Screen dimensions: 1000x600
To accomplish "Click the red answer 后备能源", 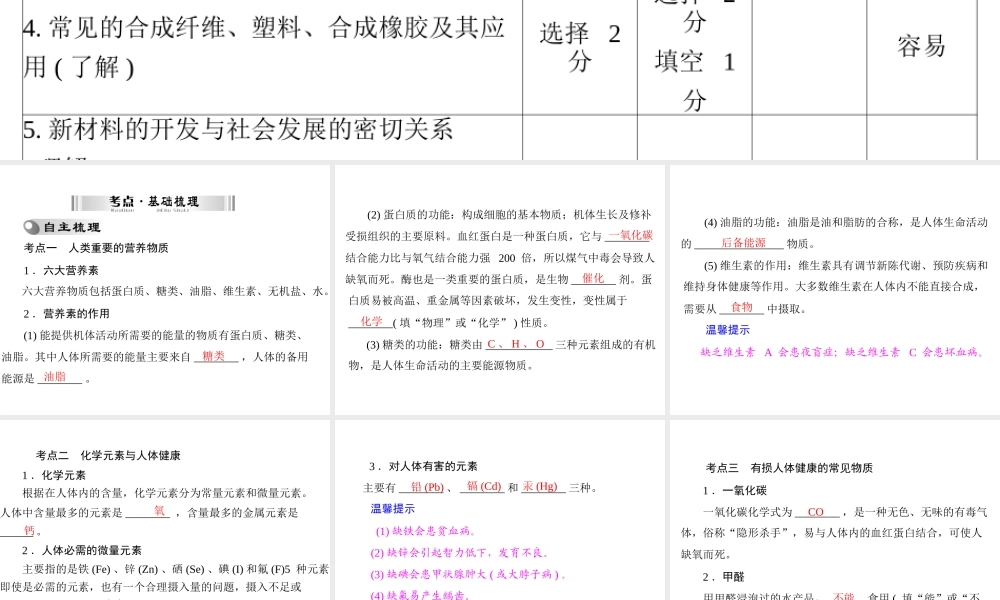I will (x=743, y=243).
